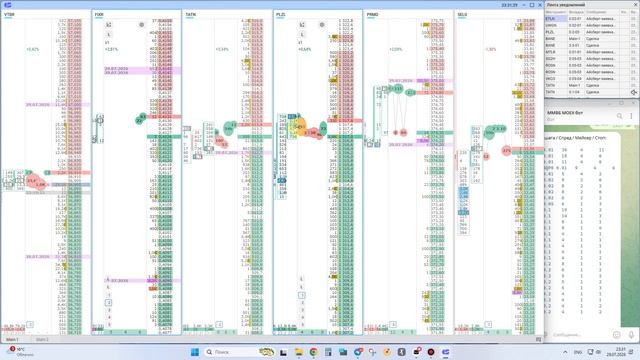Click ENG language indicator in tray

[578, 352]
